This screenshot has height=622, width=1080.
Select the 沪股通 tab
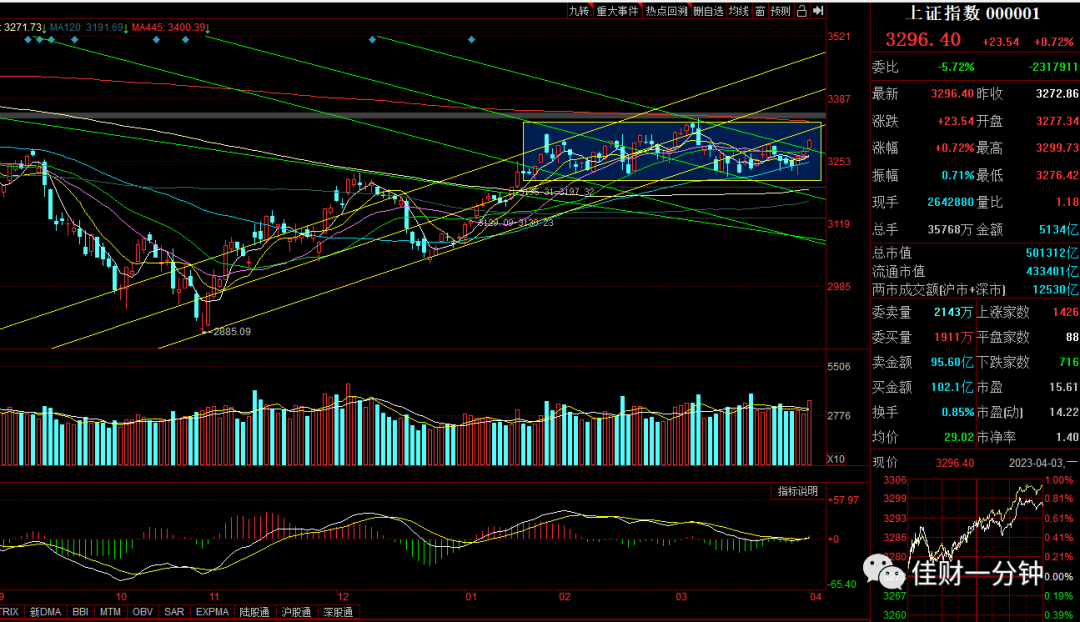pos(296,612)
